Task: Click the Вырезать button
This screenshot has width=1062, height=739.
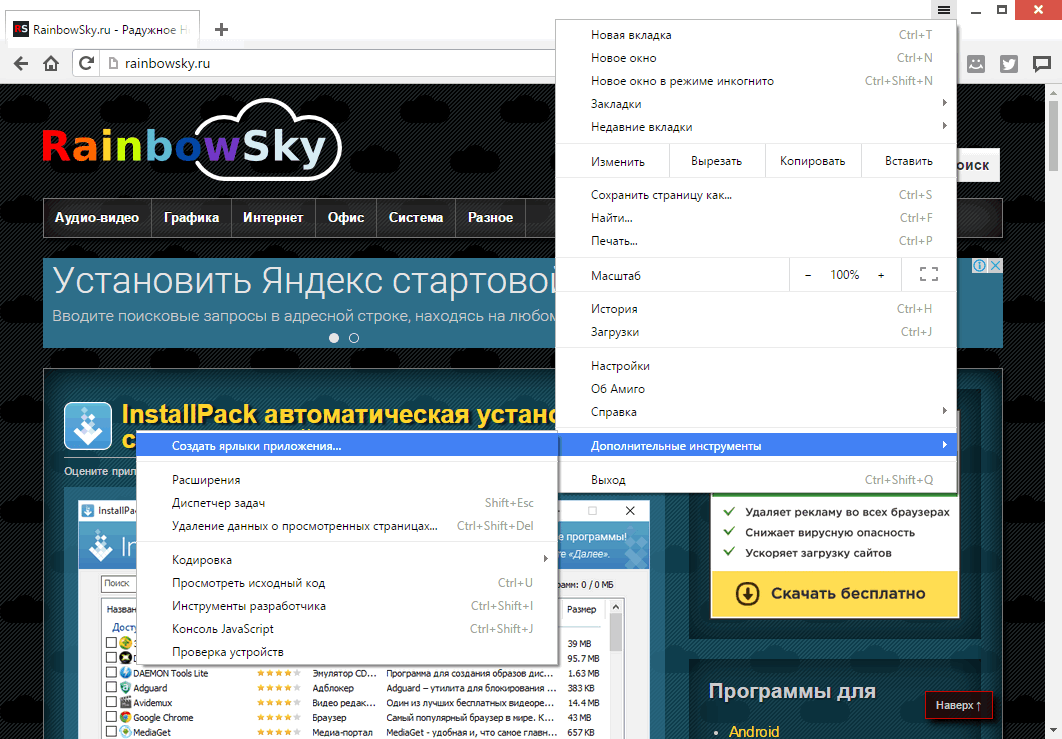Action: coord(717,161)
